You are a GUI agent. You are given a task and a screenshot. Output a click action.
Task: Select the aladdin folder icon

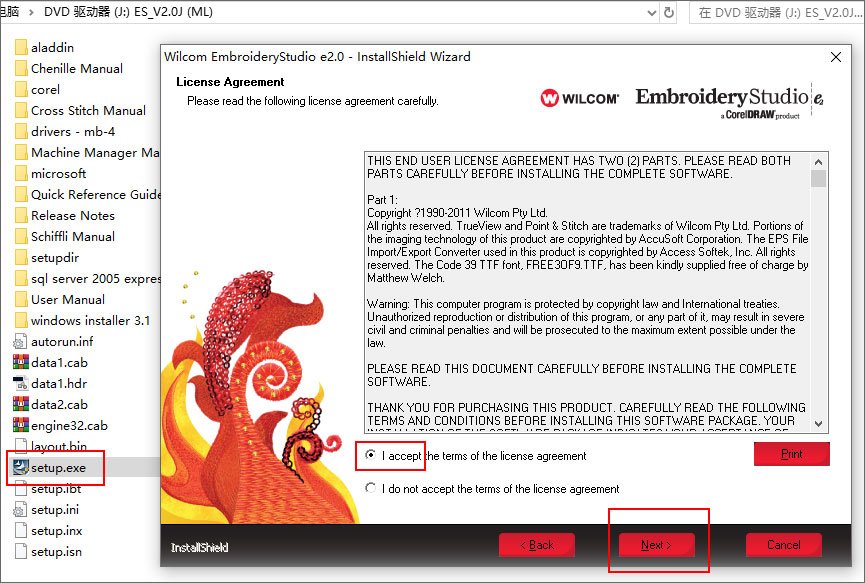(x=22, y=47)
